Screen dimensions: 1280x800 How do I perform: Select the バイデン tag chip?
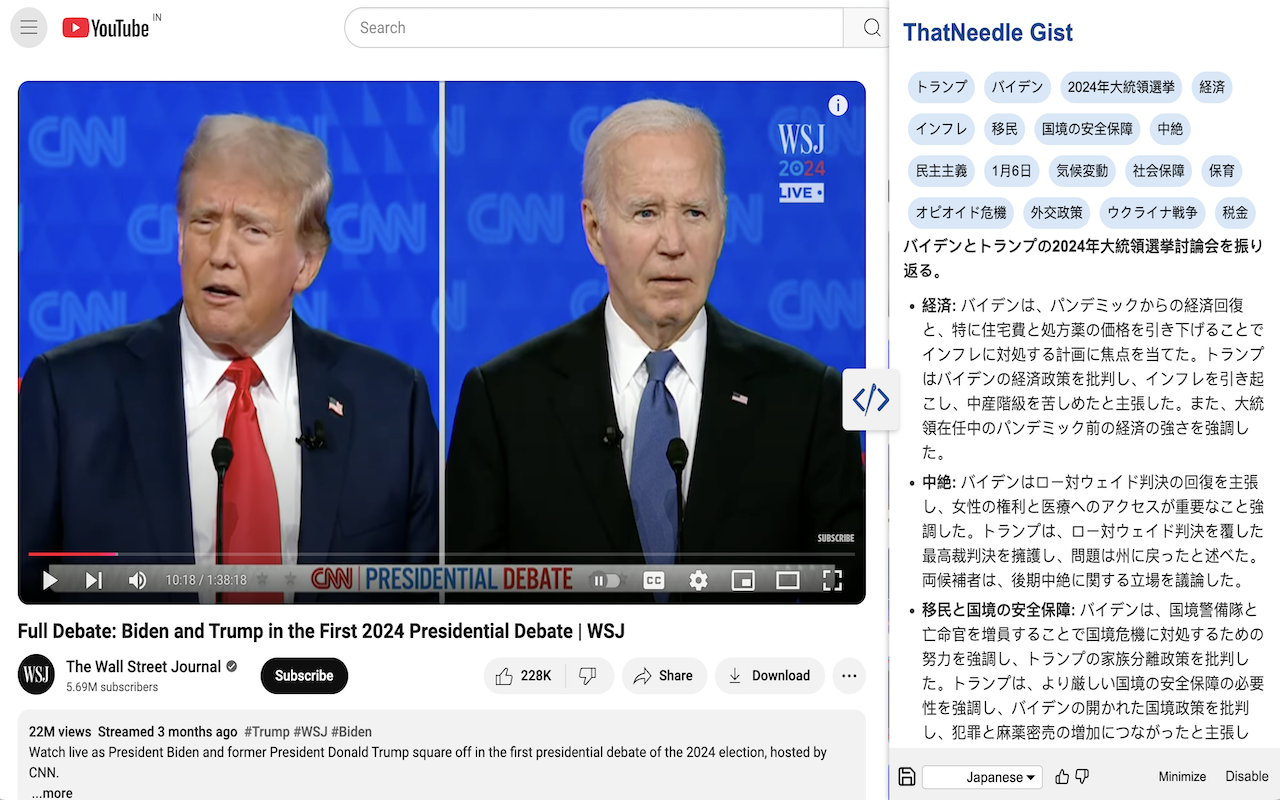pos(1018,87)
